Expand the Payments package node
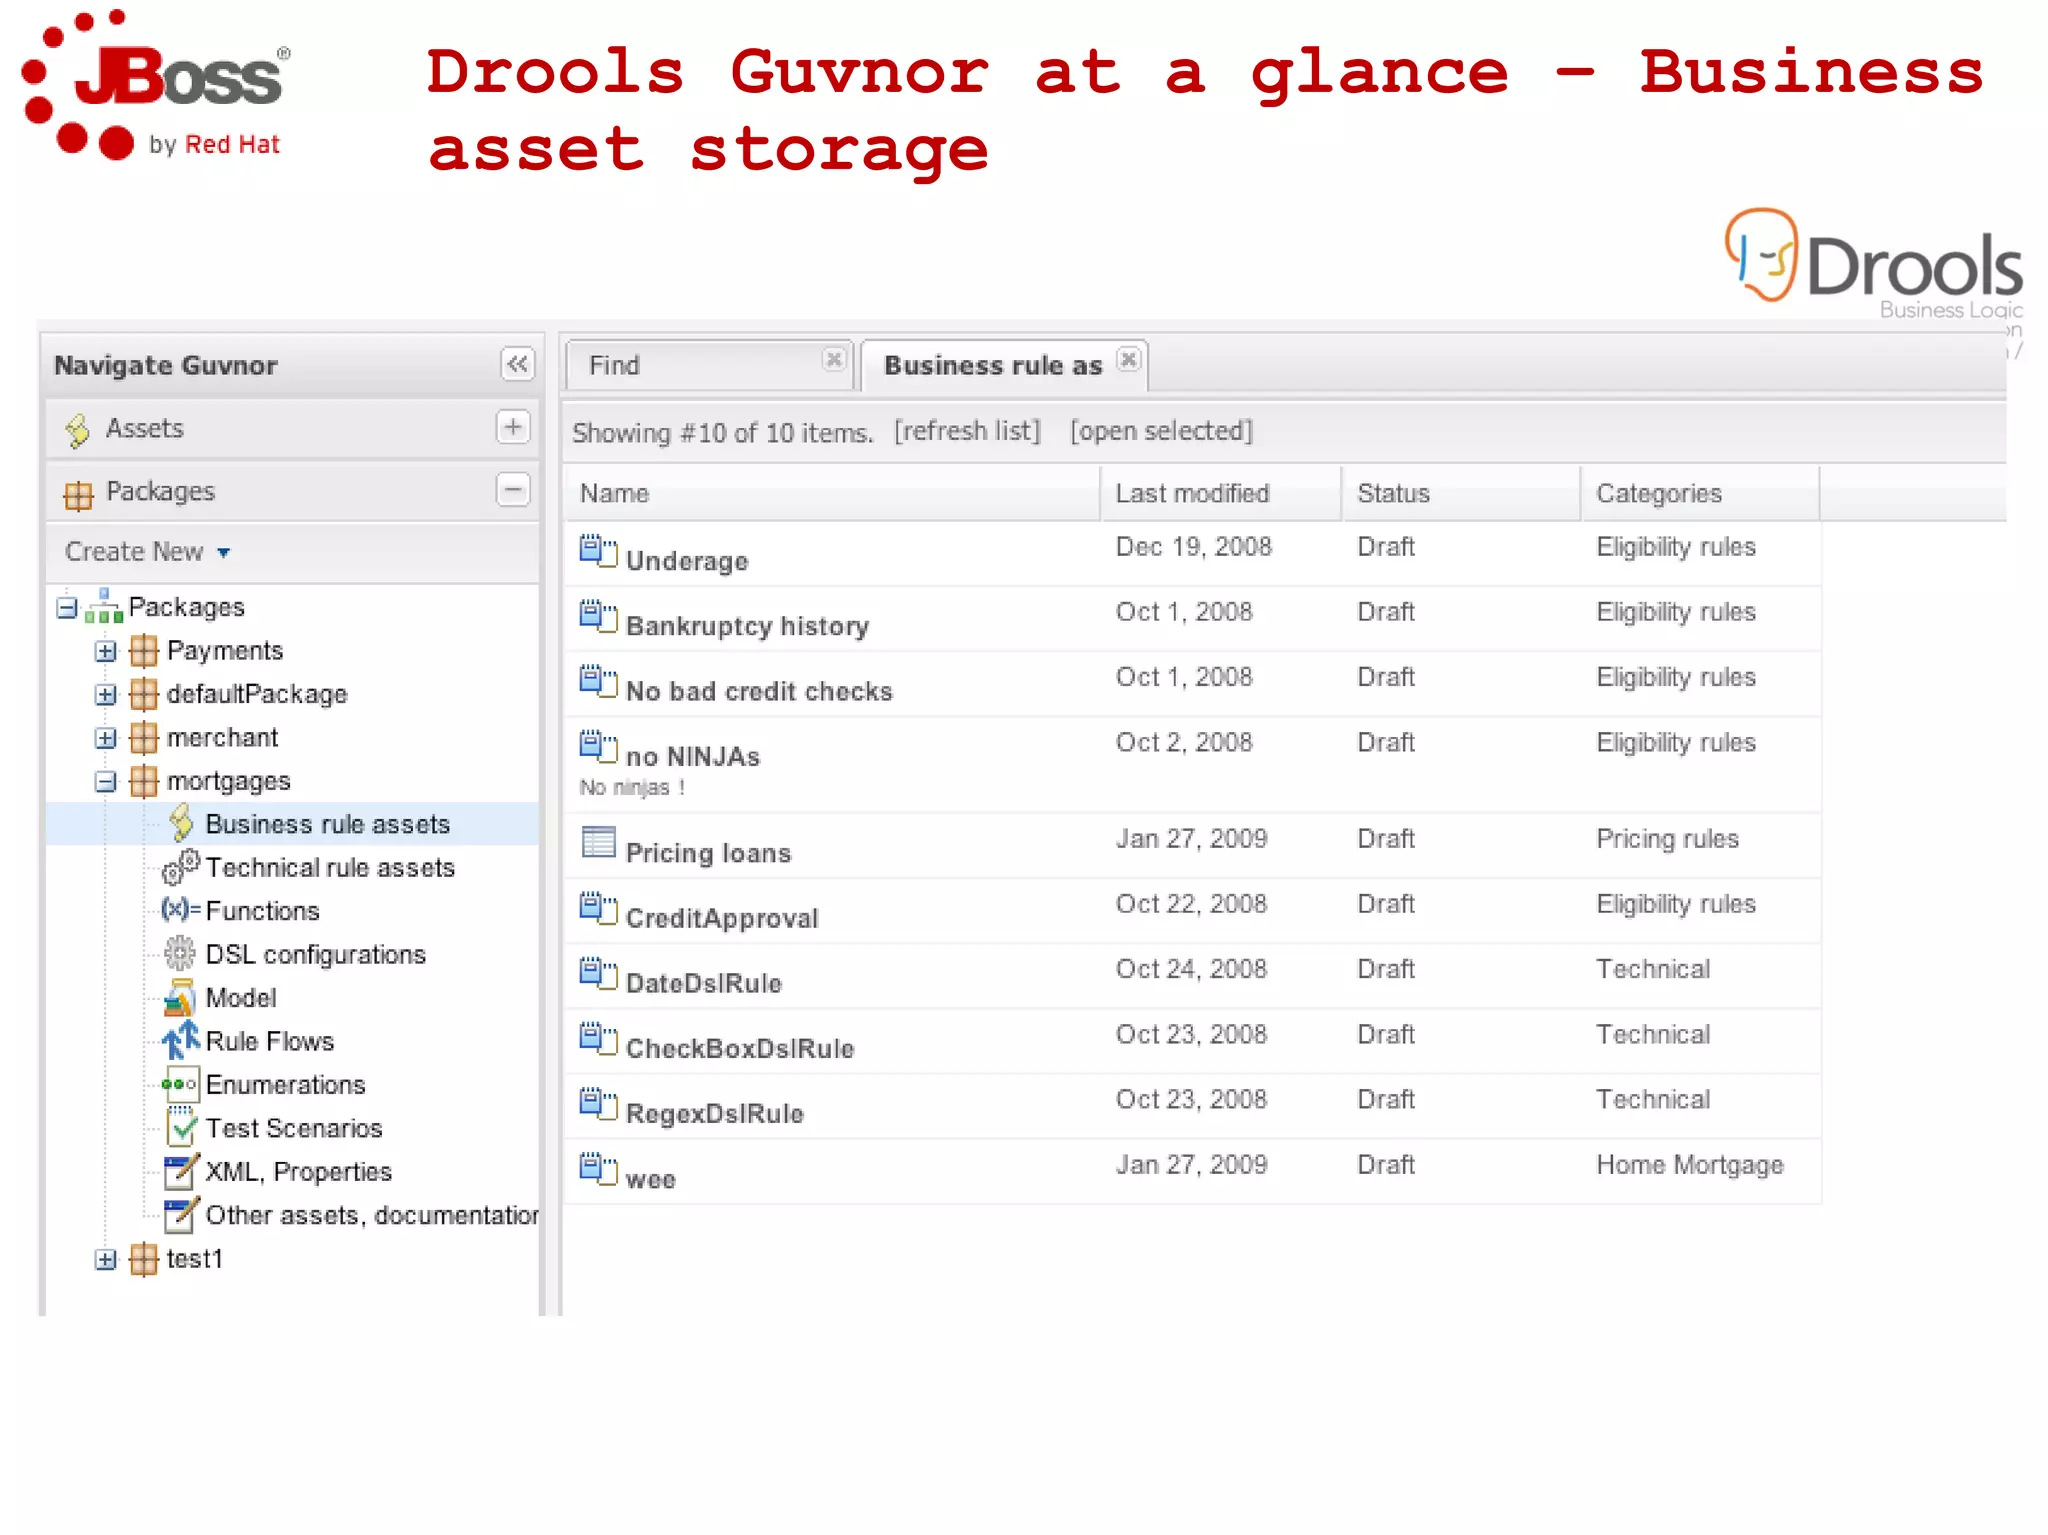The width and height of the screenshot is (2048, 1535). [105, 651]
